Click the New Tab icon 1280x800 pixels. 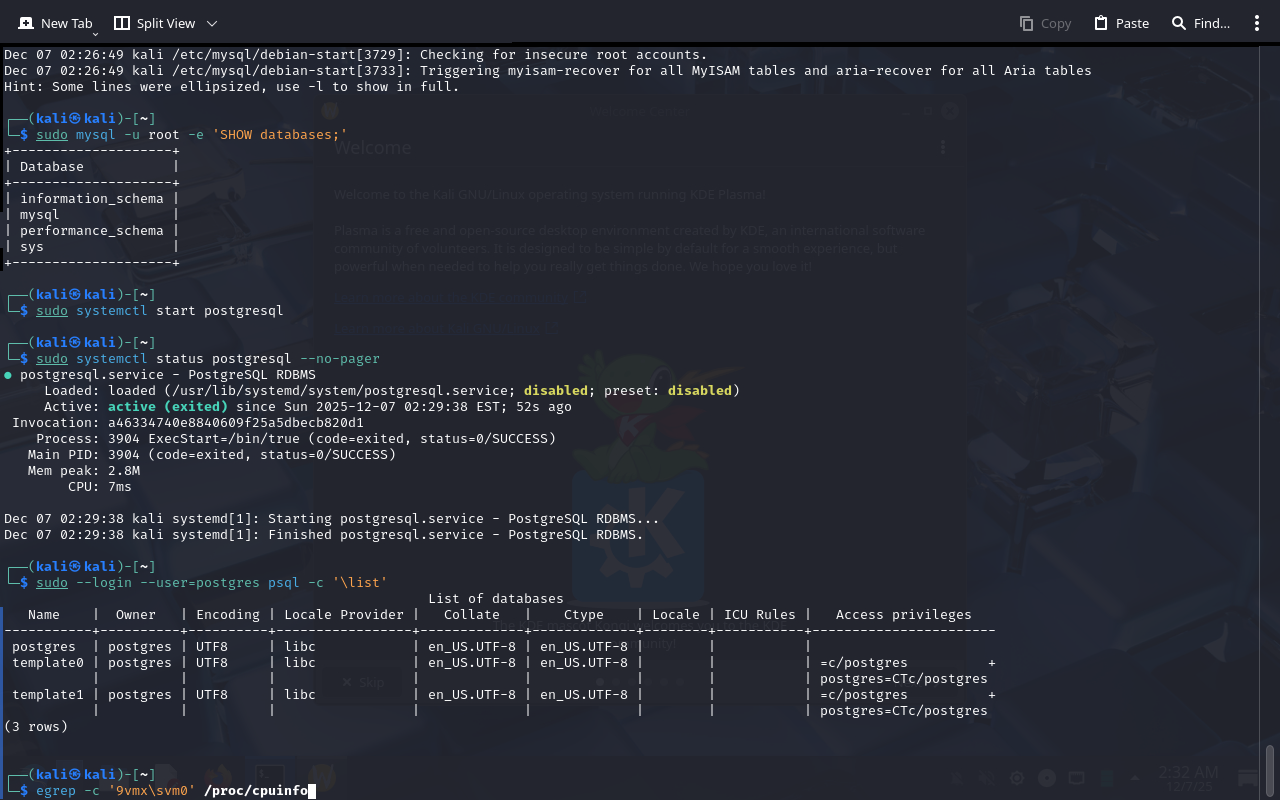coord(26,23)
